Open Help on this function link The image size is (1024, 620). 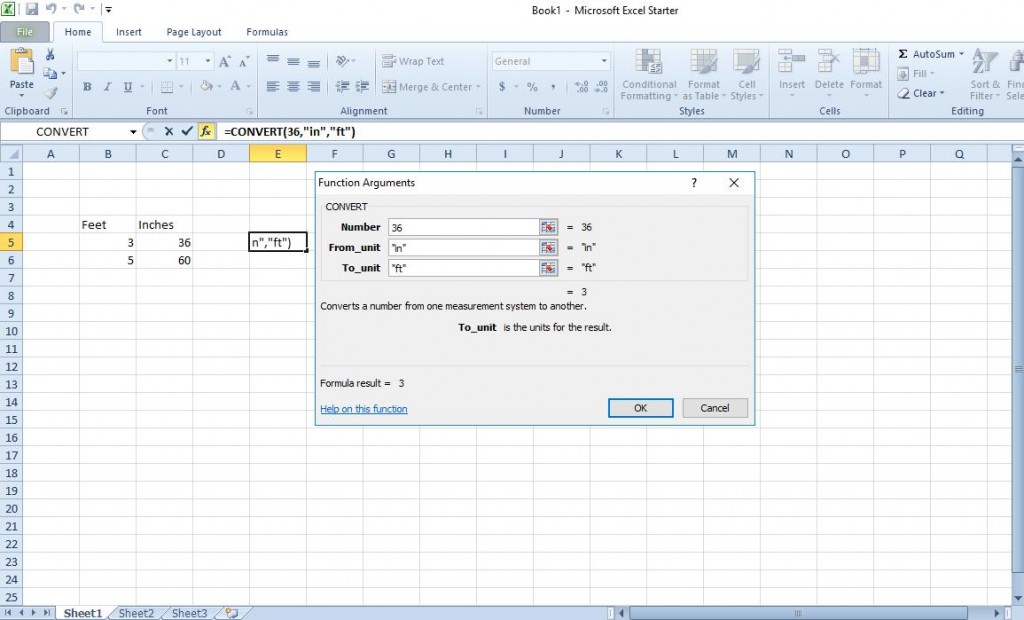point(364,409)
